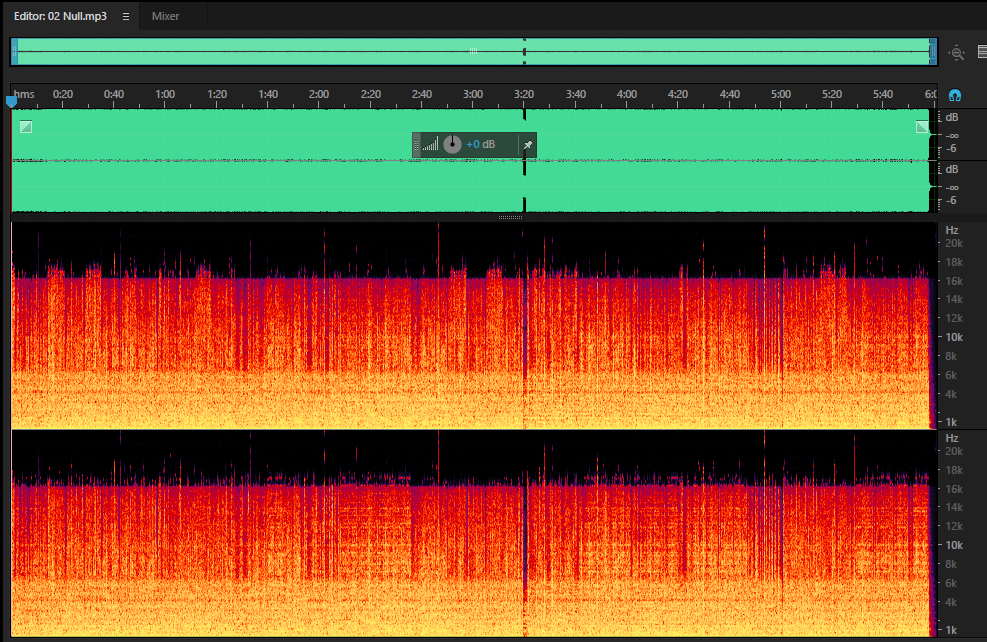The height and width of the screenshot is (642, 987).
Task: Grab the HUD dotted grip handle
Action: pyautogui.click(x=416, y=145)
